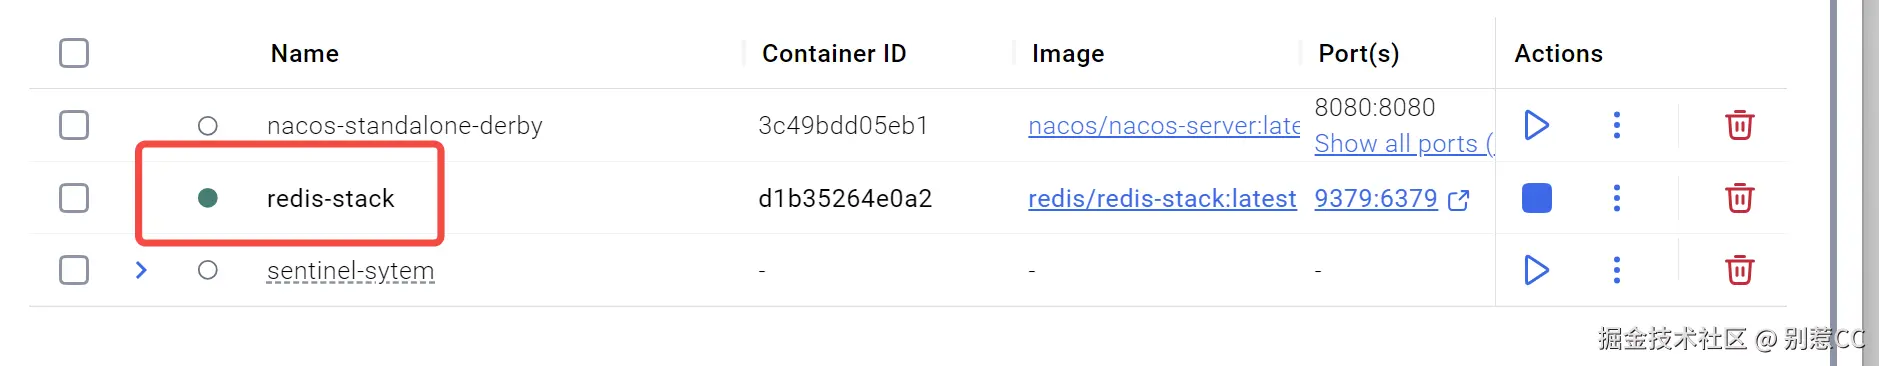Sort containers by Name column header

click(305, 54)
